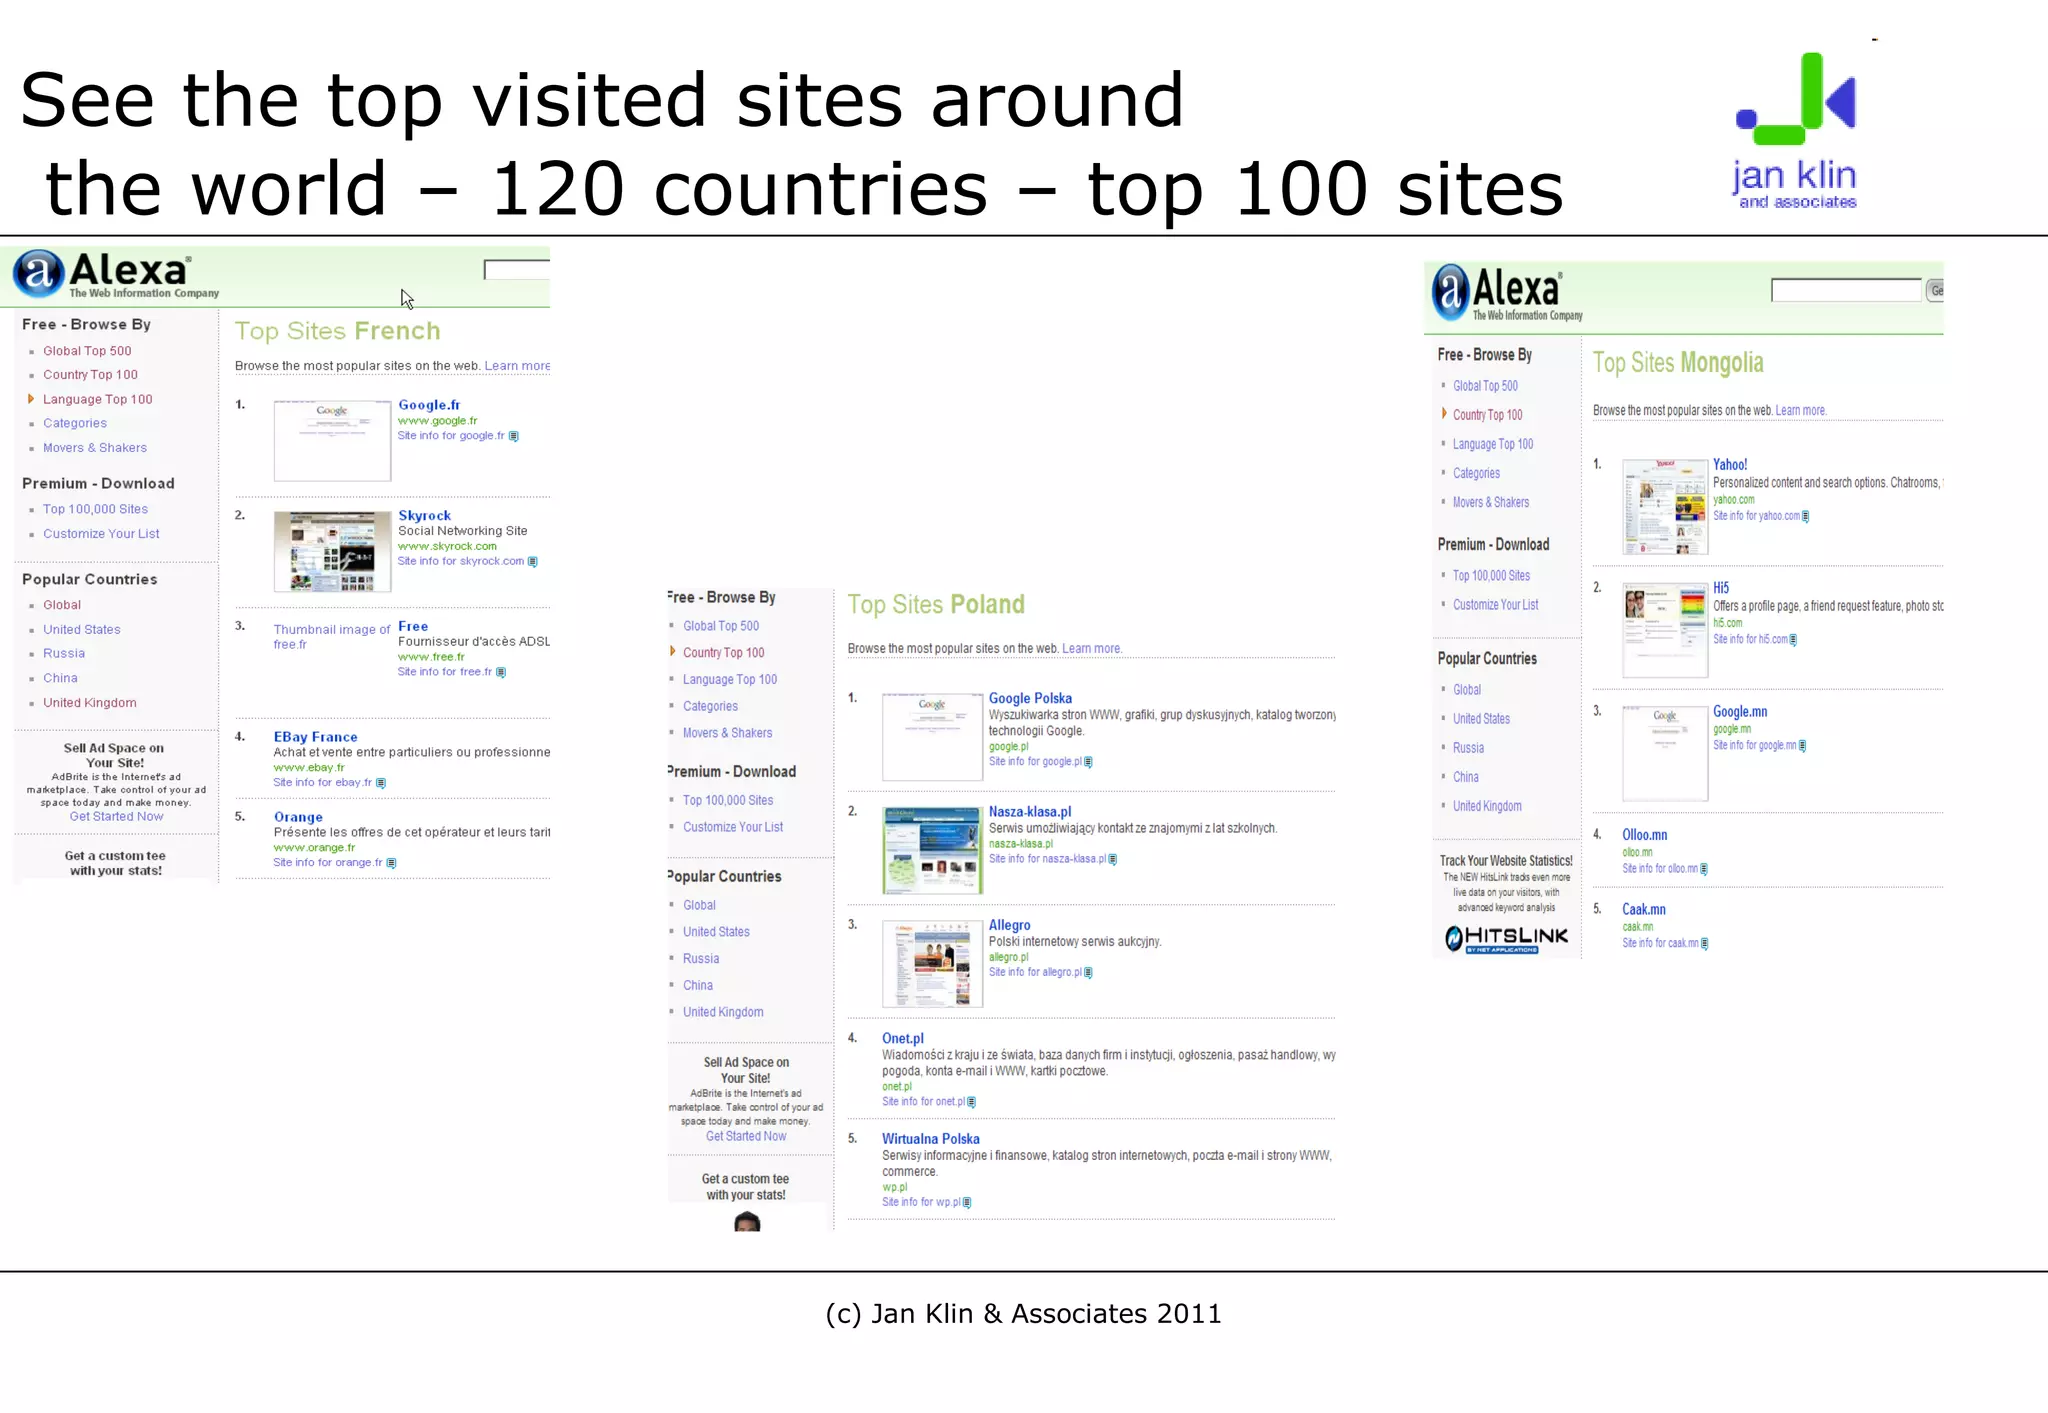Click the site info icon next to google.pl
2048x1413 pixels.
pos(1088,762)
